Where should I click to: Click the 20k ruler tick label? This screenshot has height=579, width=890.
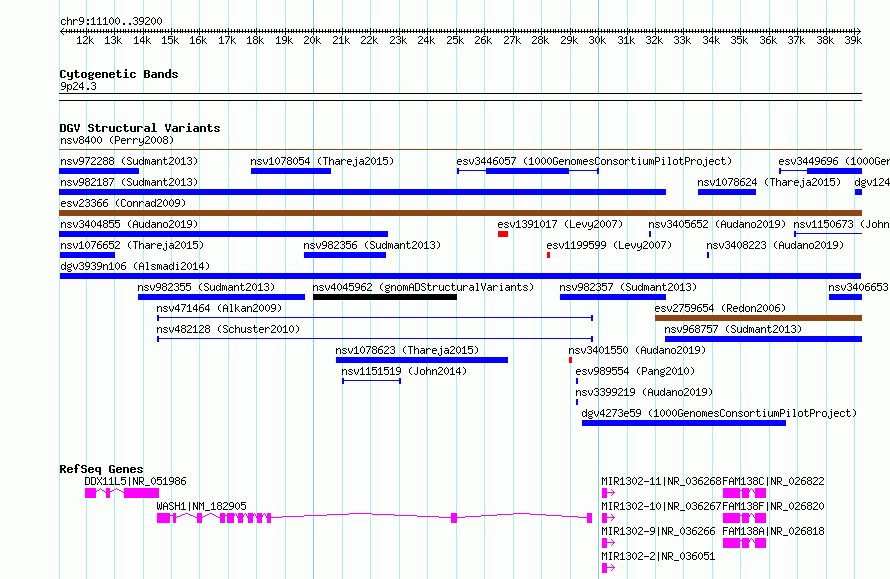click(x=312, y=40)
